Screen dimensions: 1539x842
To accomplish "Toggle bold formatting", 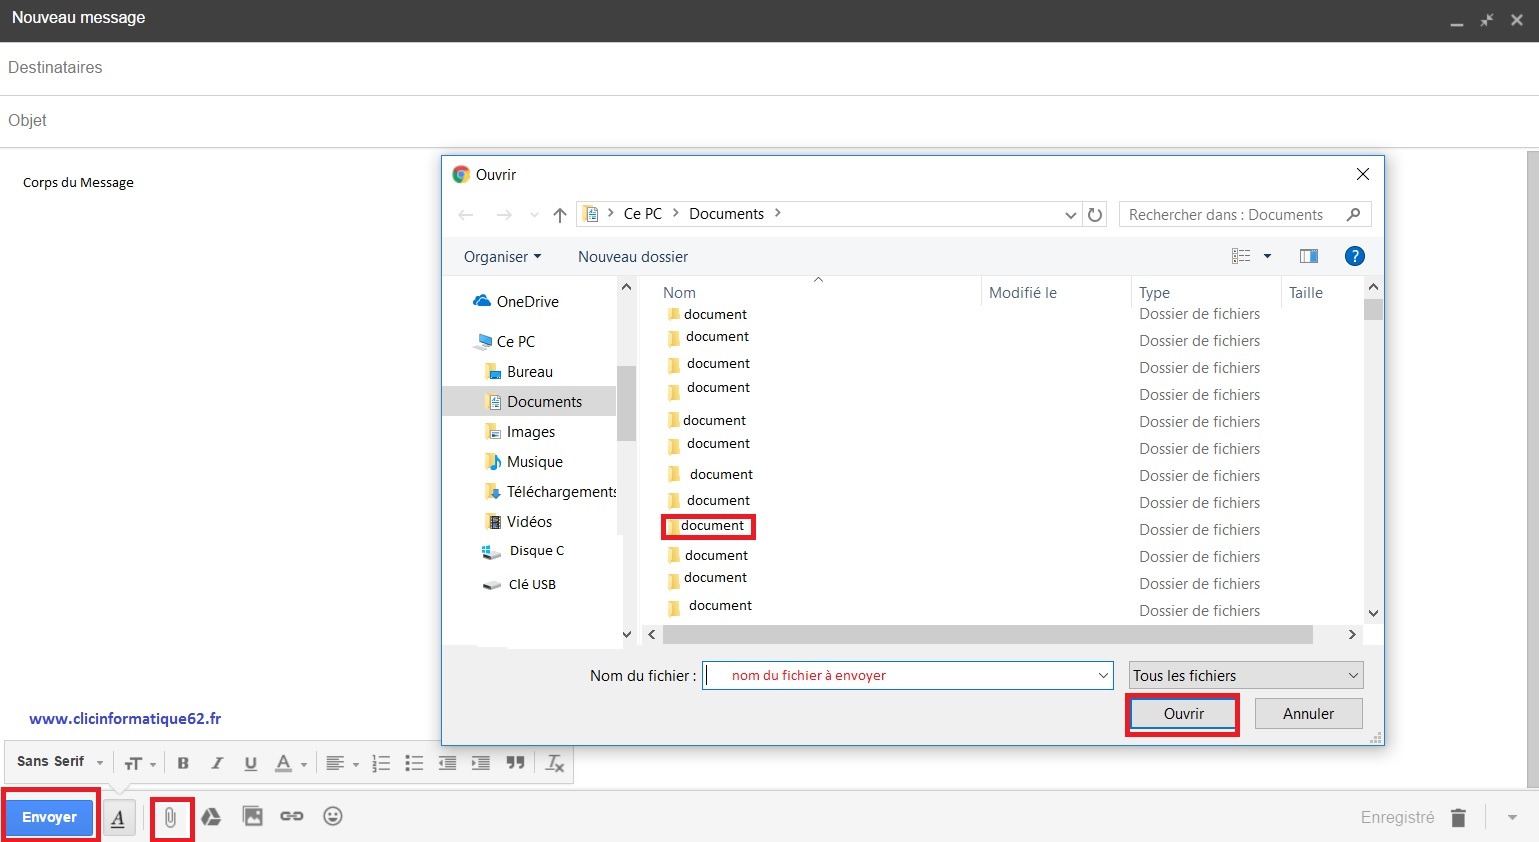I will 183,763.
